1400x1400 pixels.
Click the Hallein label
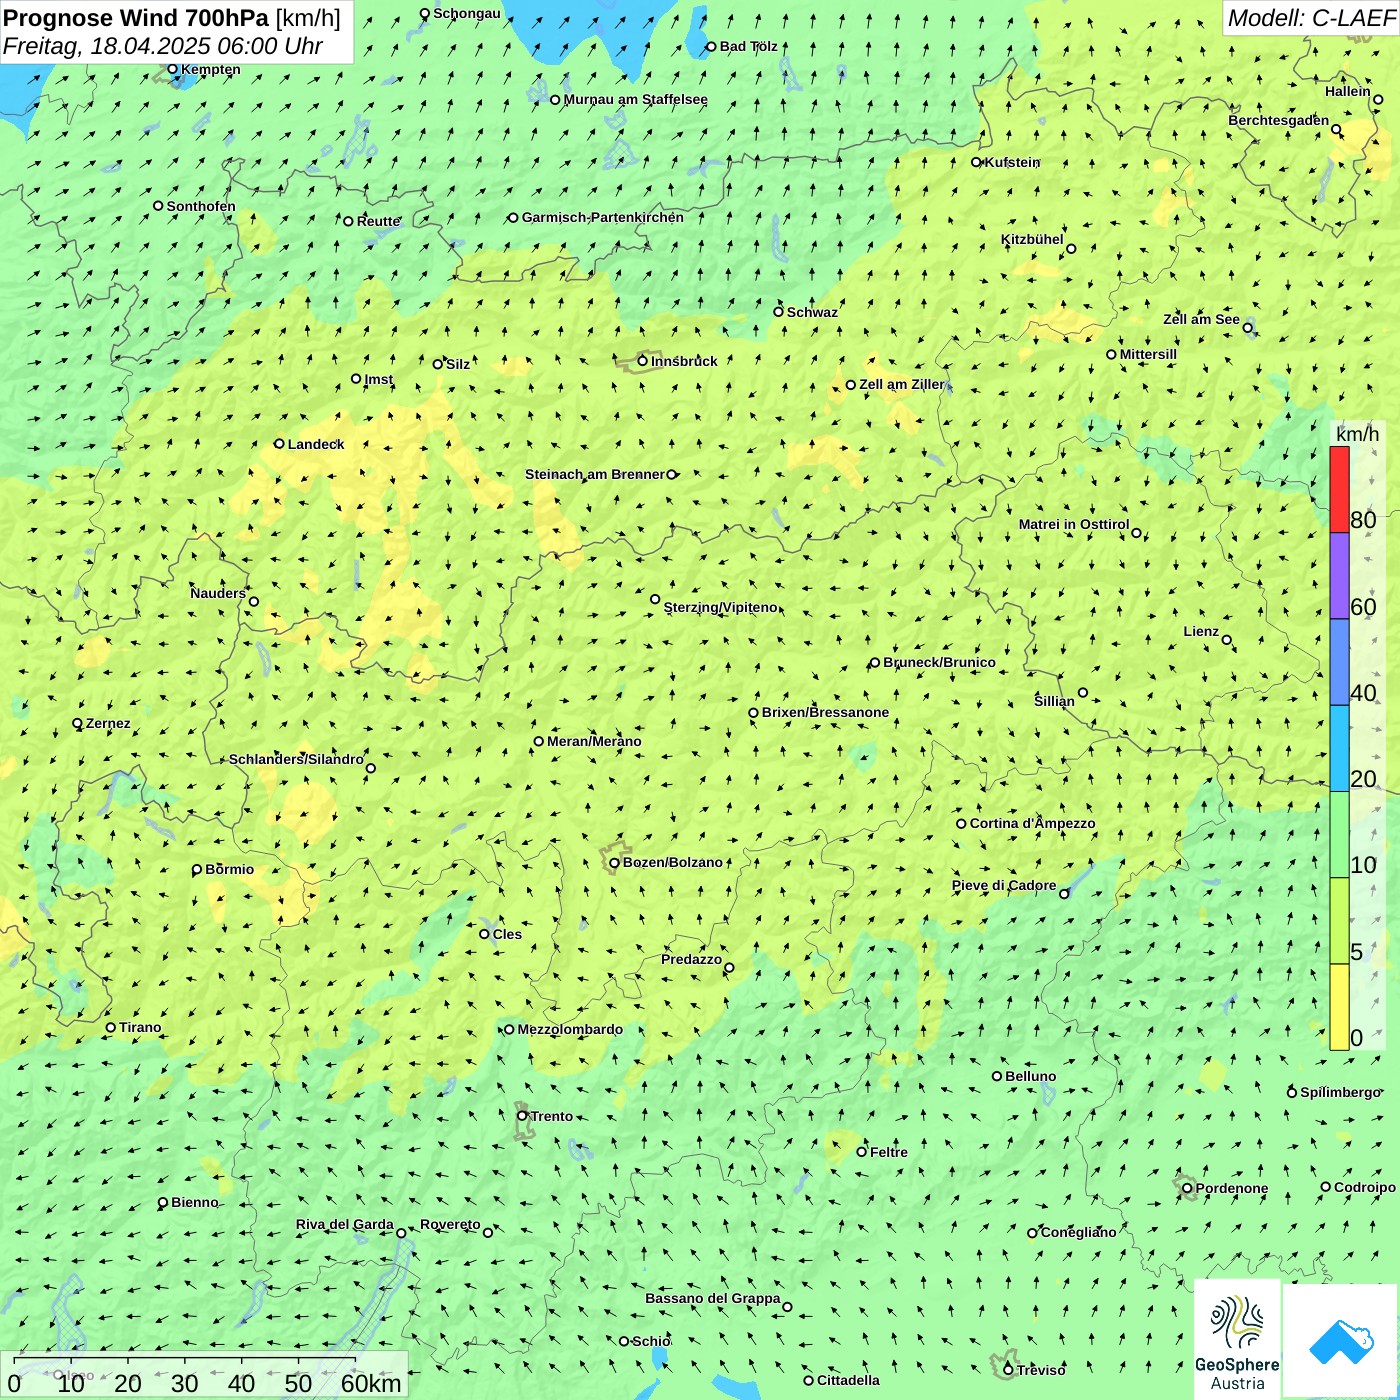[1348, 91]
